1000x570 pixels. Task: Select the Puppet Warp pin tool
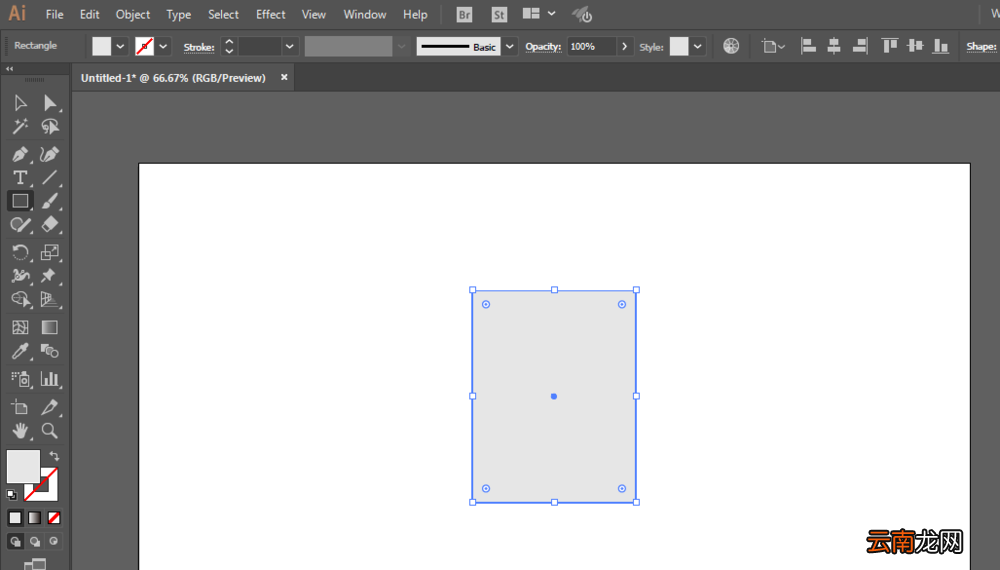click(50, 275)
